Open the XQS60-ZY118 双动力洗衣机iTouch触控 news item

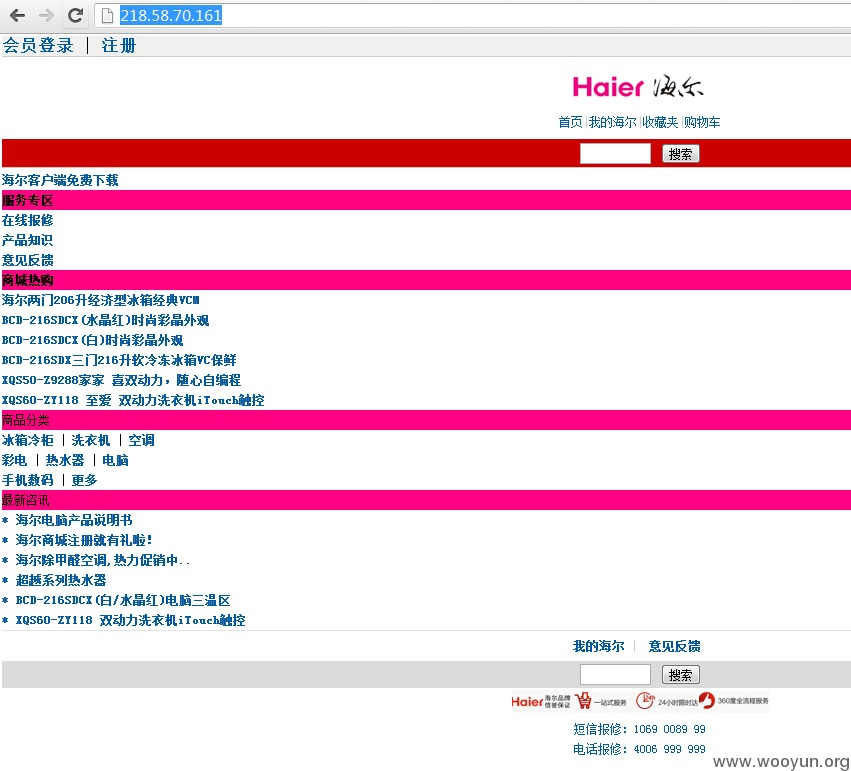coord(130,621)
